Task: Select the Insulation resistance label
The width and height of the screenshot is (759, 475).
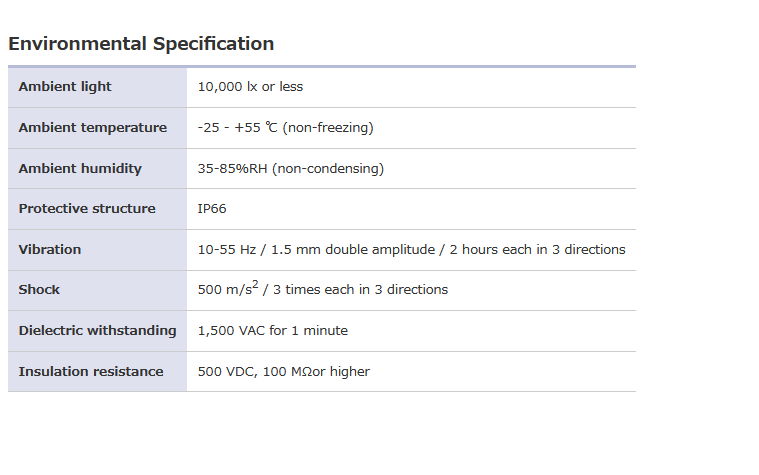Action: point(91,372)
